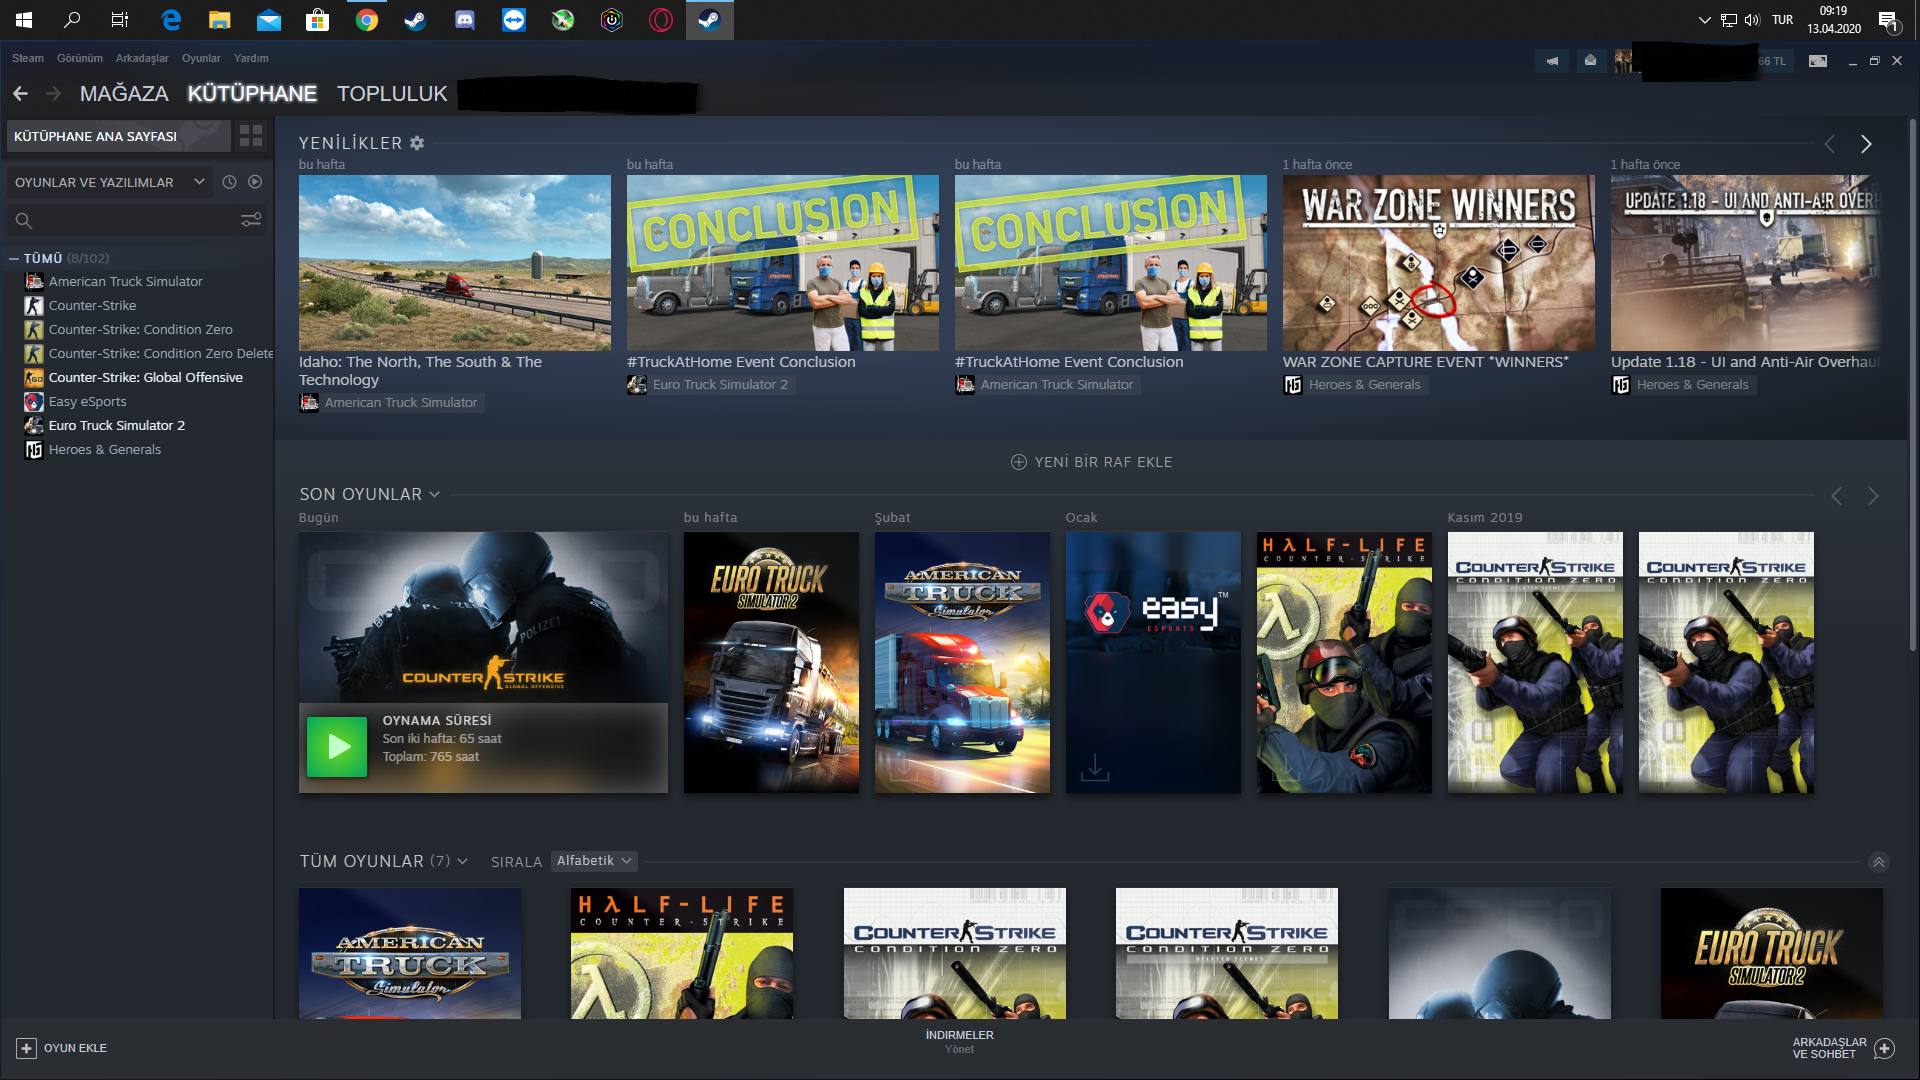
Task: Open Alfabetik sort dropdown
Action: click(x=594, y=861)
